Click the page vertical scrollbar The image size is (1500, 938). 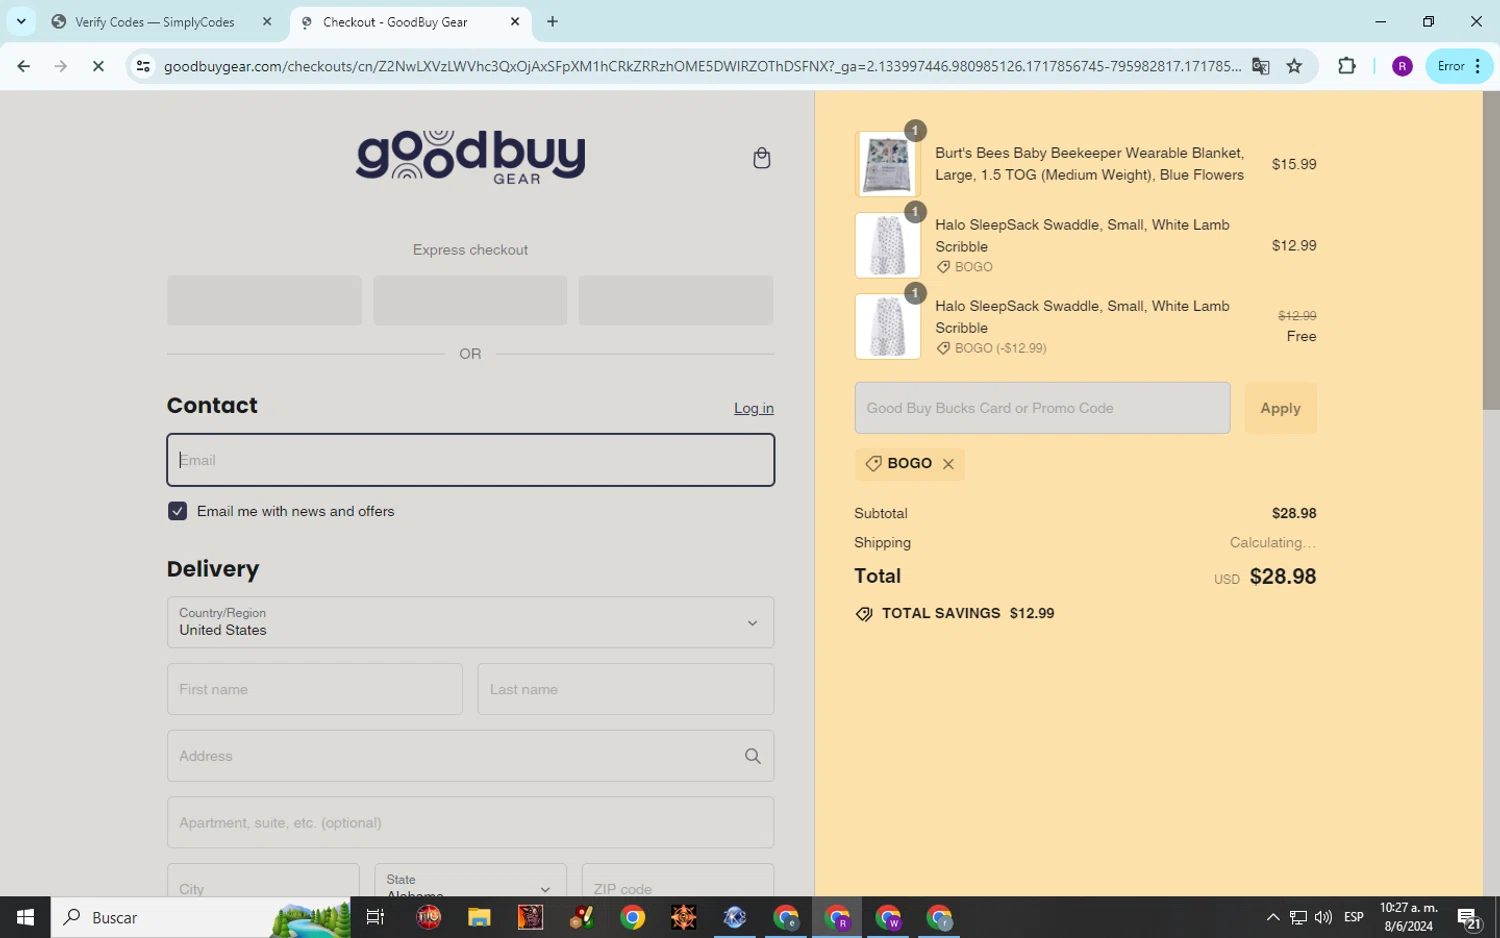(1491, 250)
